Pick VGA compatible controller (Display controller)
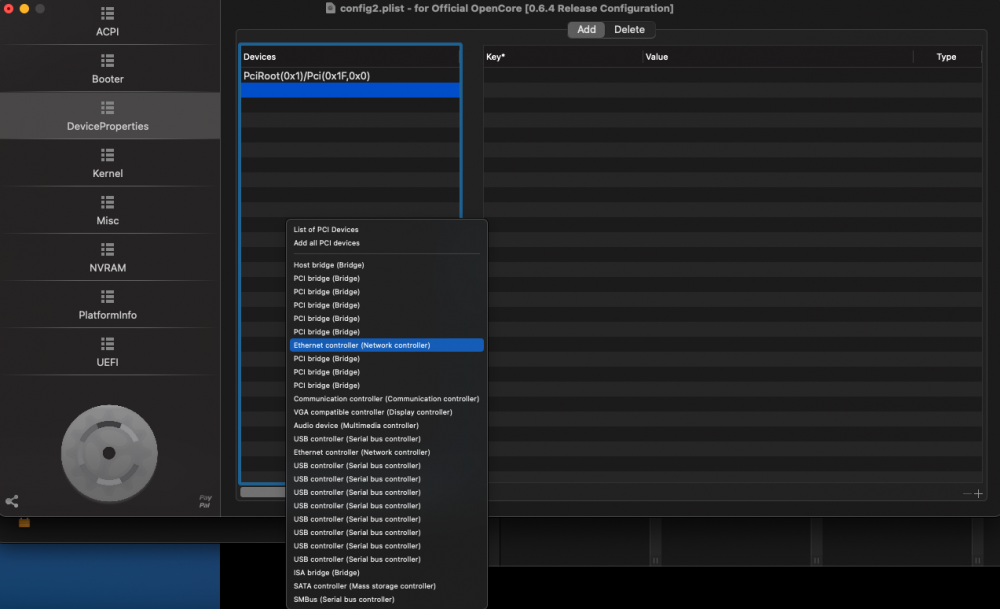 (386, 412)
